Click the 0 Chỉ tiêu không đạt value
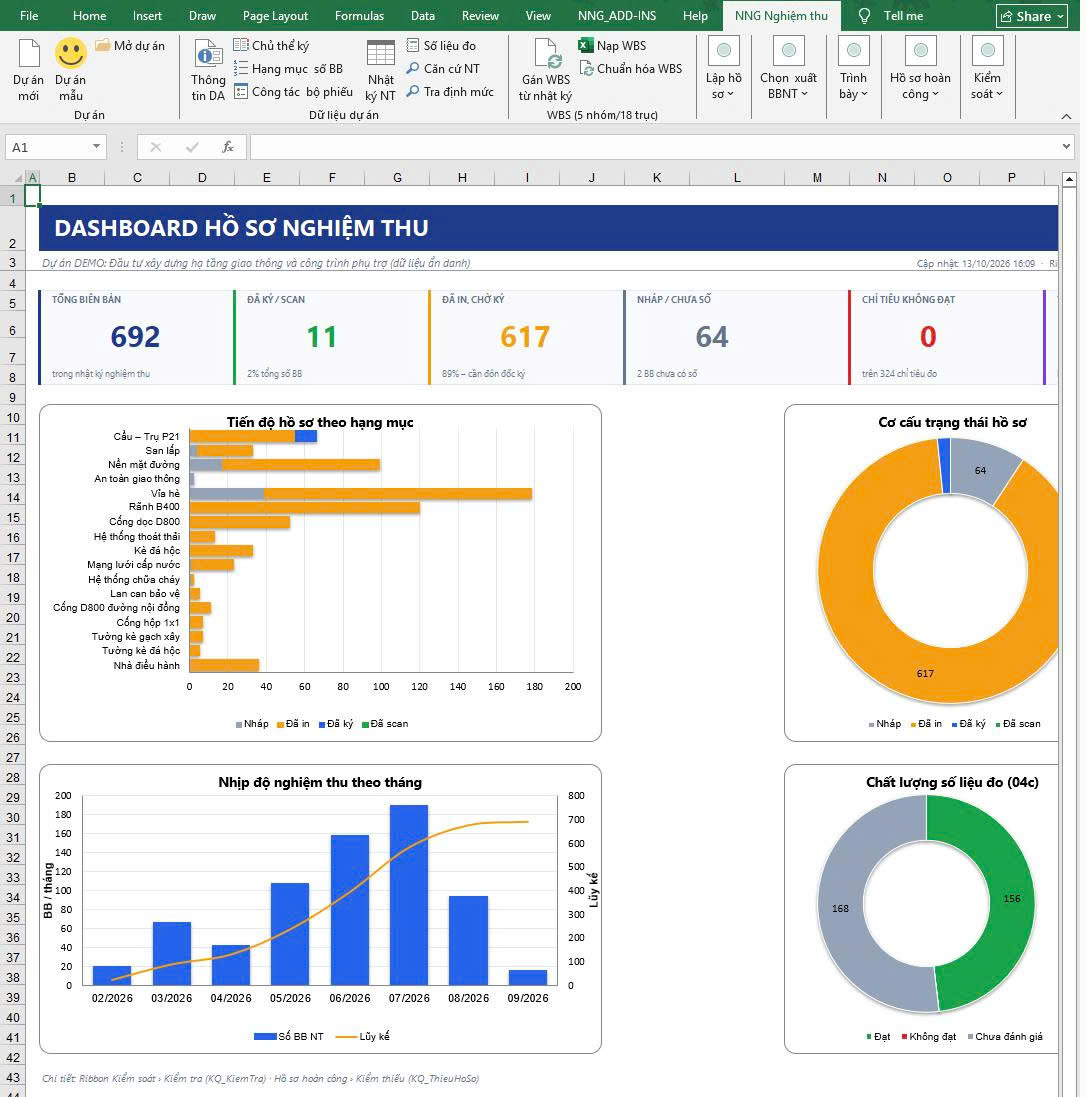Image resolution: width=1086 pixels, height=1097 pixels. tap(928, 337)
